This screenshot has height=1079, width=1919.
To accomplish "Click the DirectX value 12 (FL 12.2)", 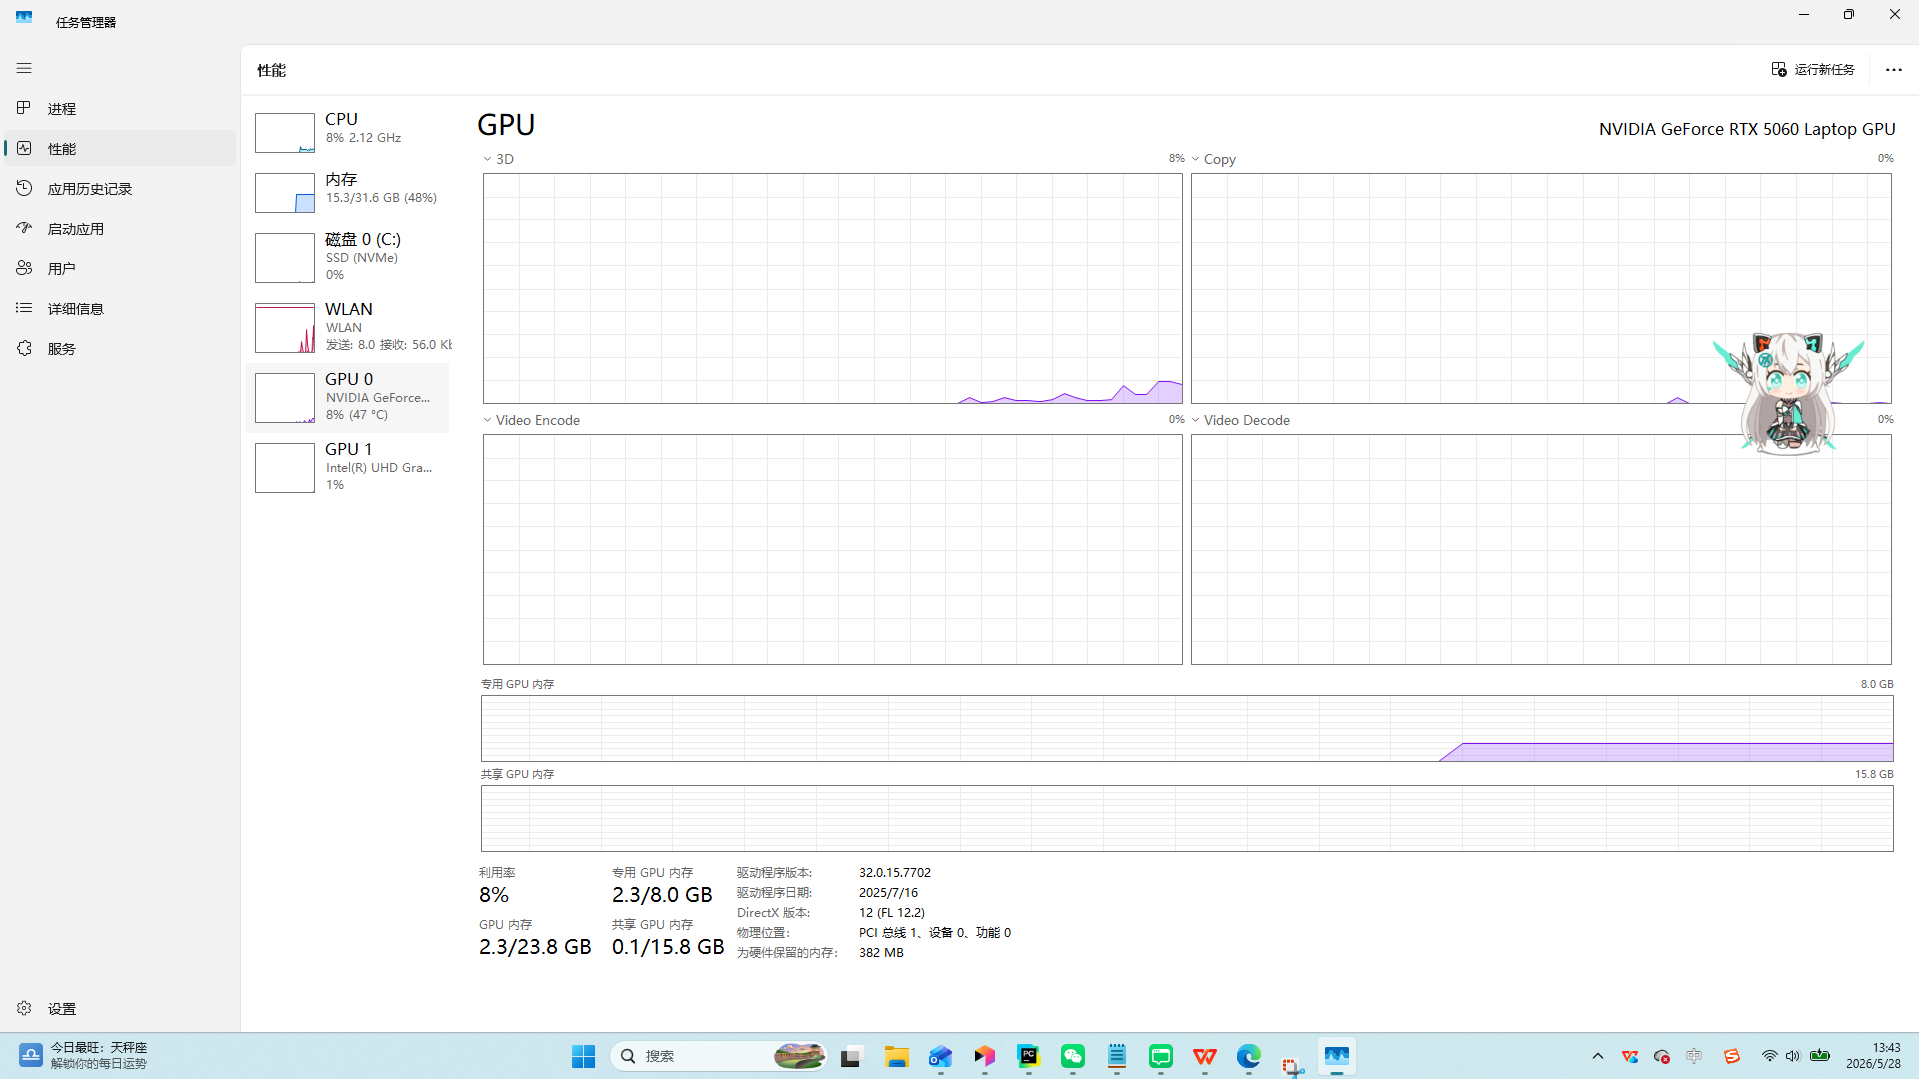I will point(892,912).
